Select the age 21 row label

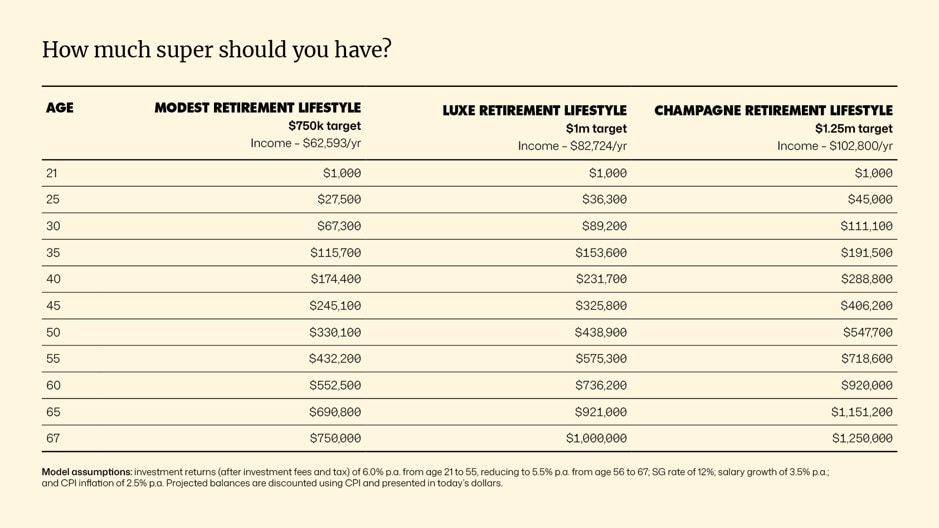[x=52, y=173]
